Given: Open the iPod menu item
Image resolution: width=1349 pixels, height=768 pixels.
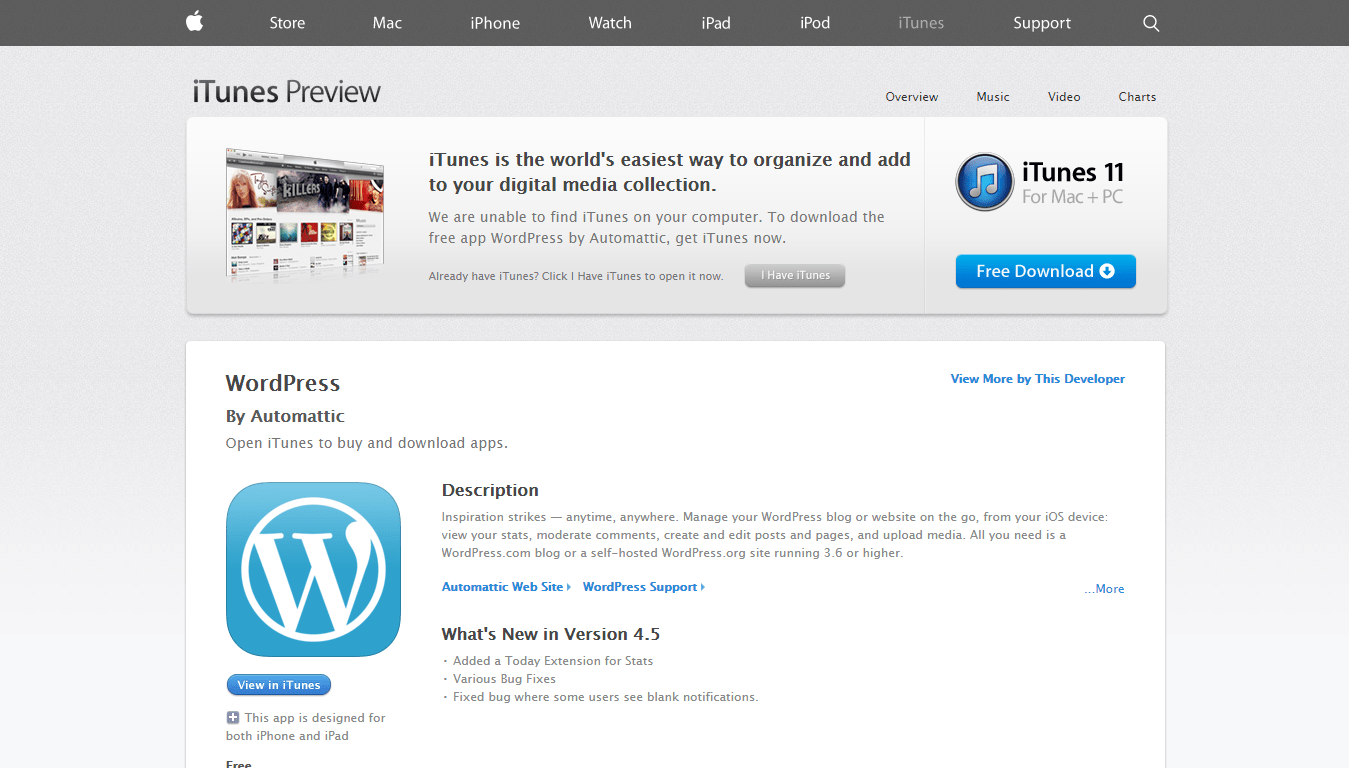Looking at the screenshot, I should (x=815, y=23).
